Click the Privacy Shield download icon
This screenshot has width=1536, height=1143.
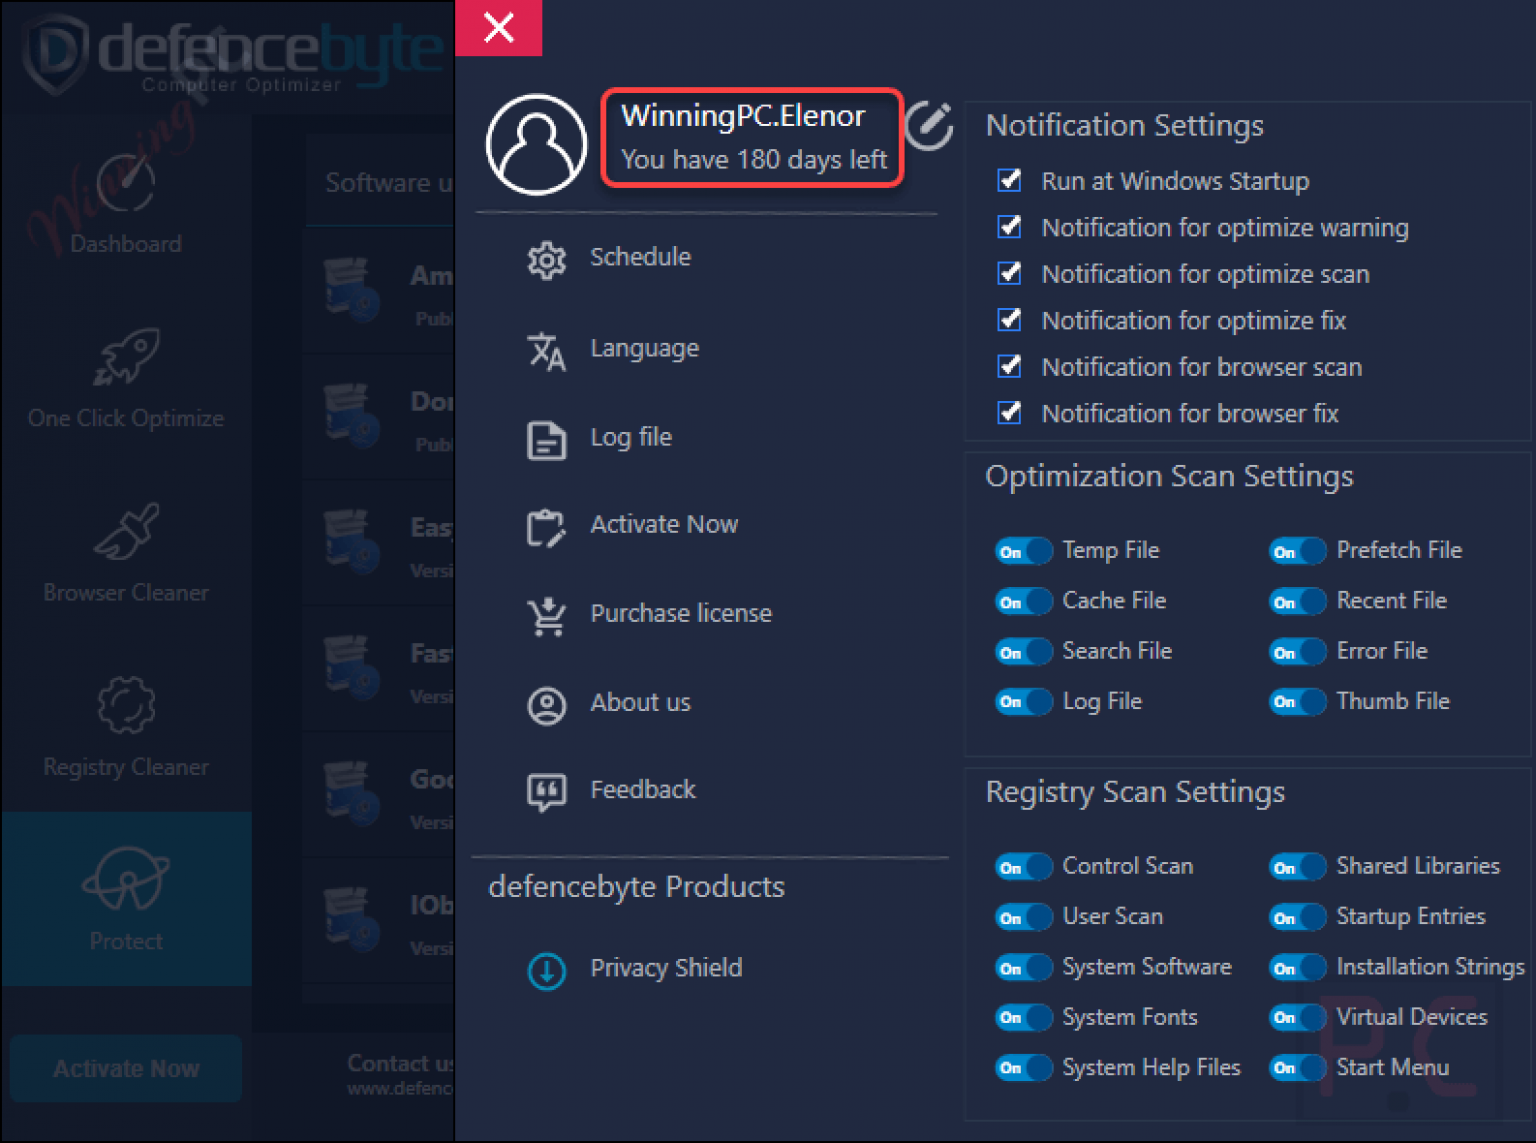click(x=546, y=970)
